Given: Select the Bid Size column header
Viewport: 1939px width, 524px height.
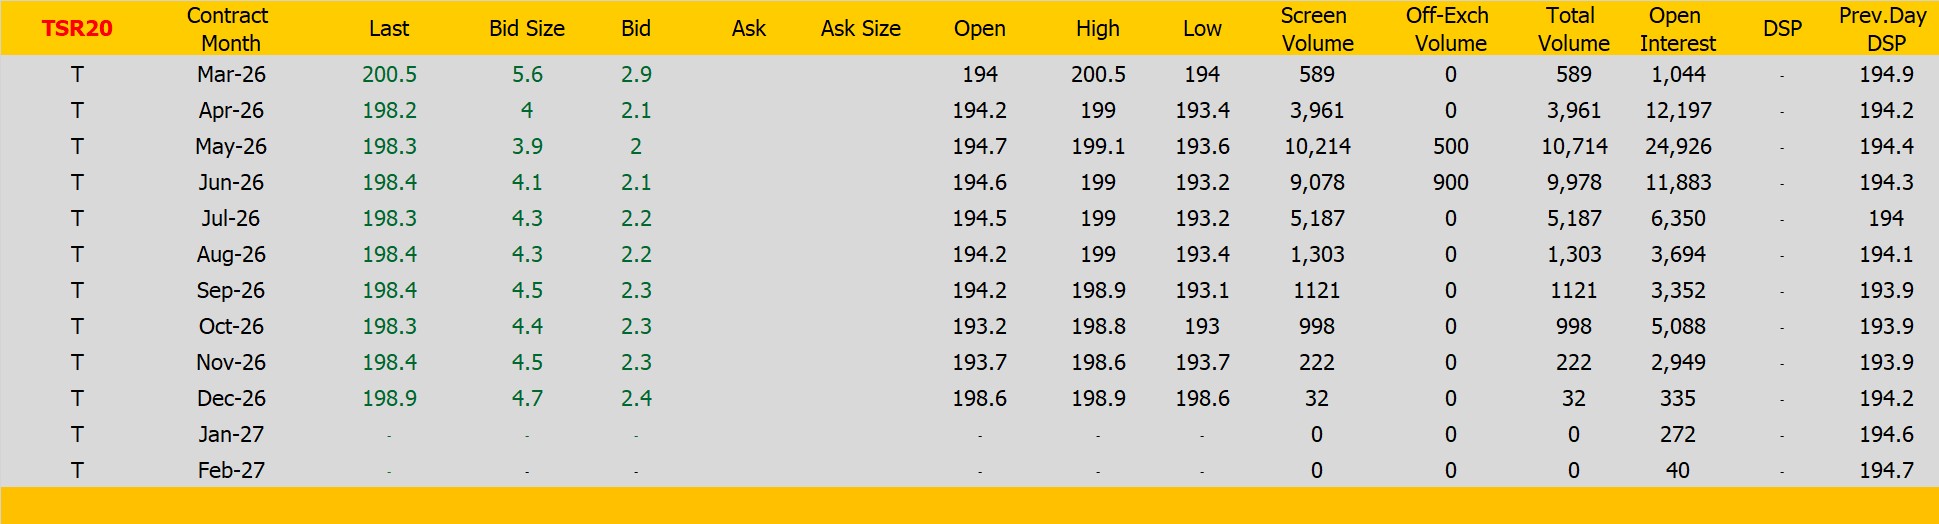Looking at the screenshot, I should pyautogui.click(x=527, y=29).
